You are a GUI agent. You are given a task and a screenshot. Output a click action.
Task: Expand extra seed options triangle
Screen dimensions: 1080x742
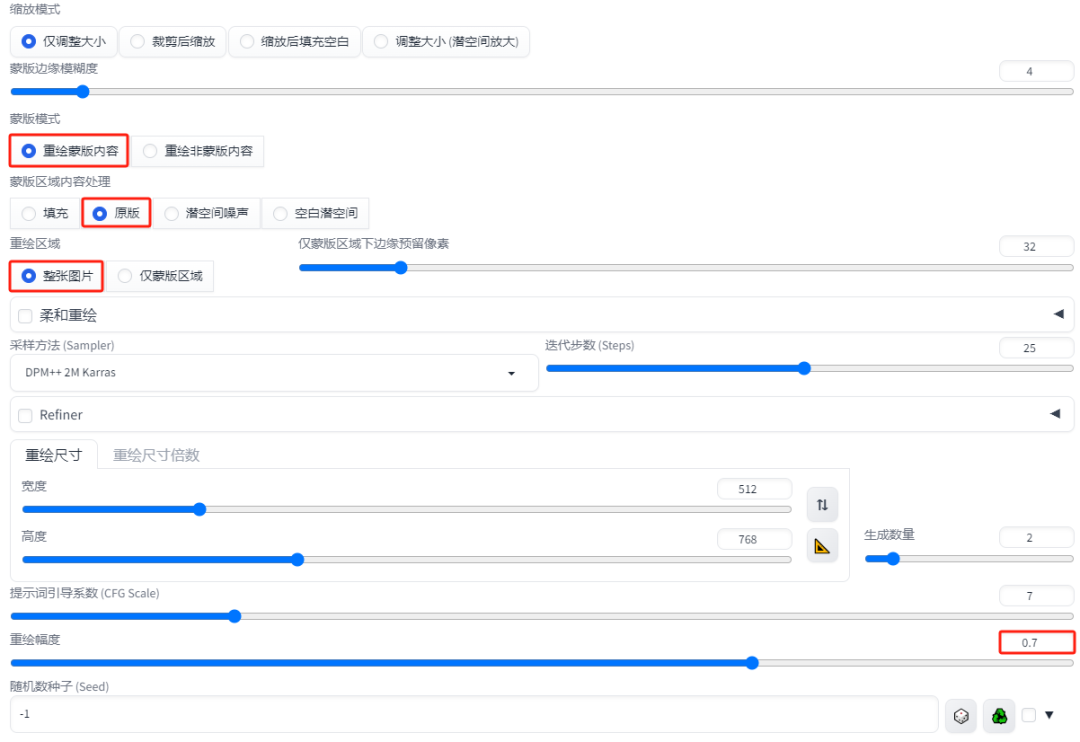(1049, 714)
